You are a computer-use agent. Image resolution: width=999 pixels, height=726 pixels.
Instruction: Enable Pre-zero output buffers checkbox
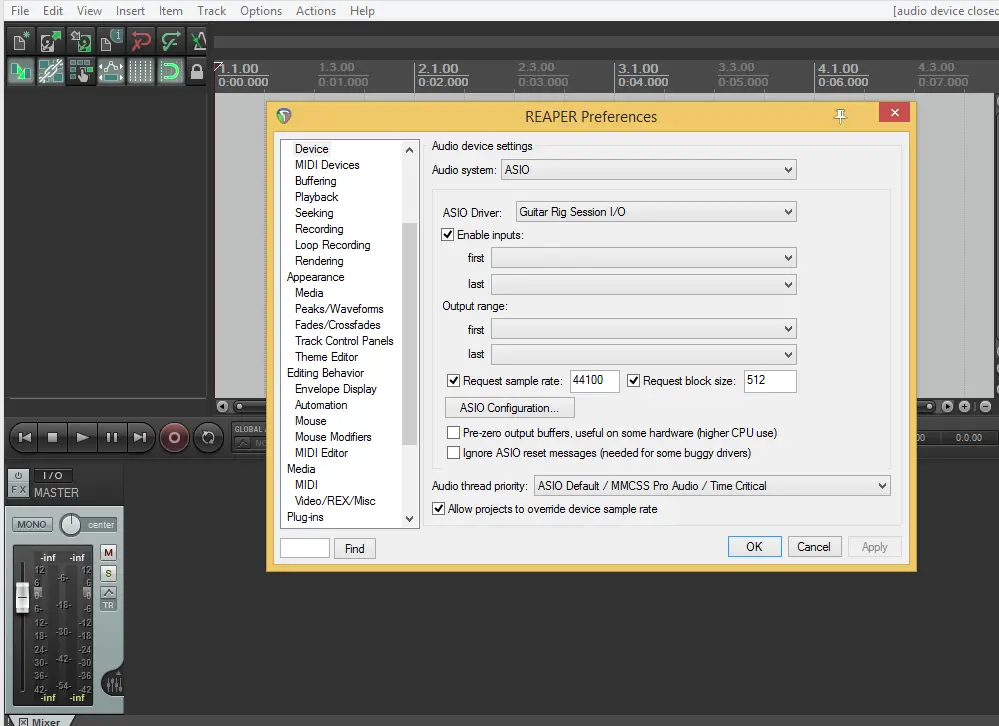point(454,433)
